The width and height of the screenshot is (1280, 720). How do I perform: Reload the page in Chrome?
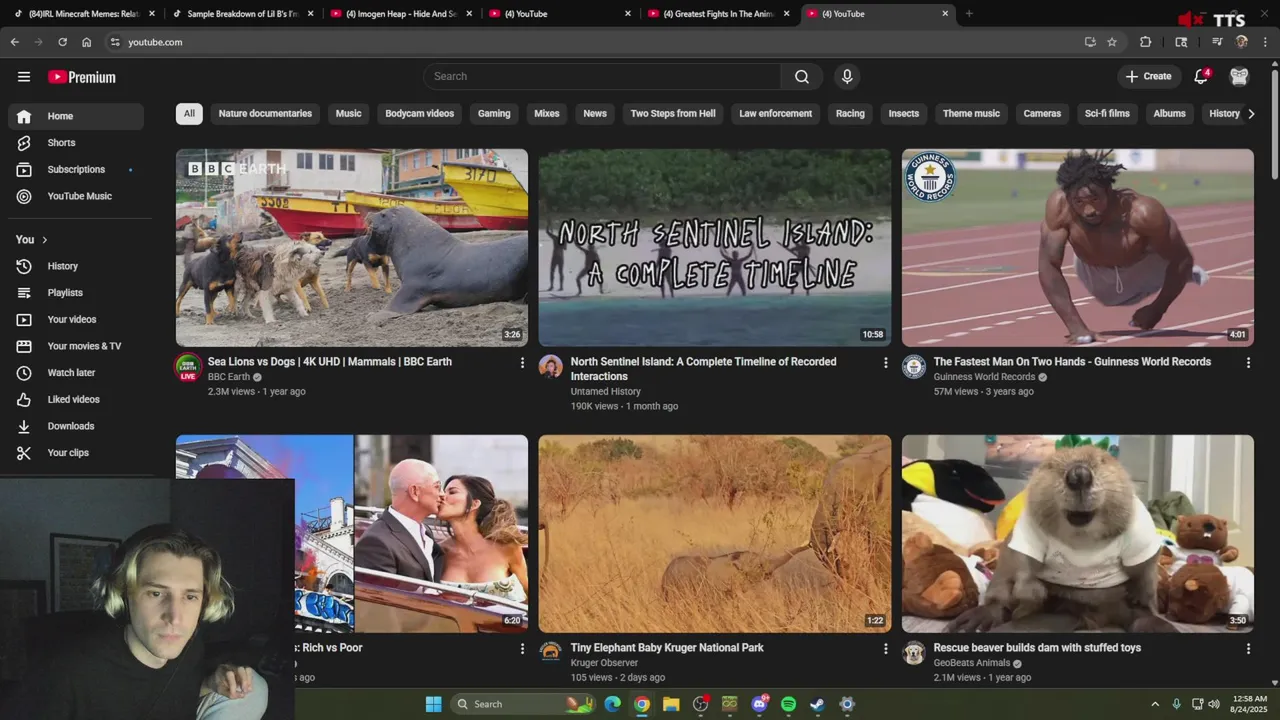click(x=62, y=42)
